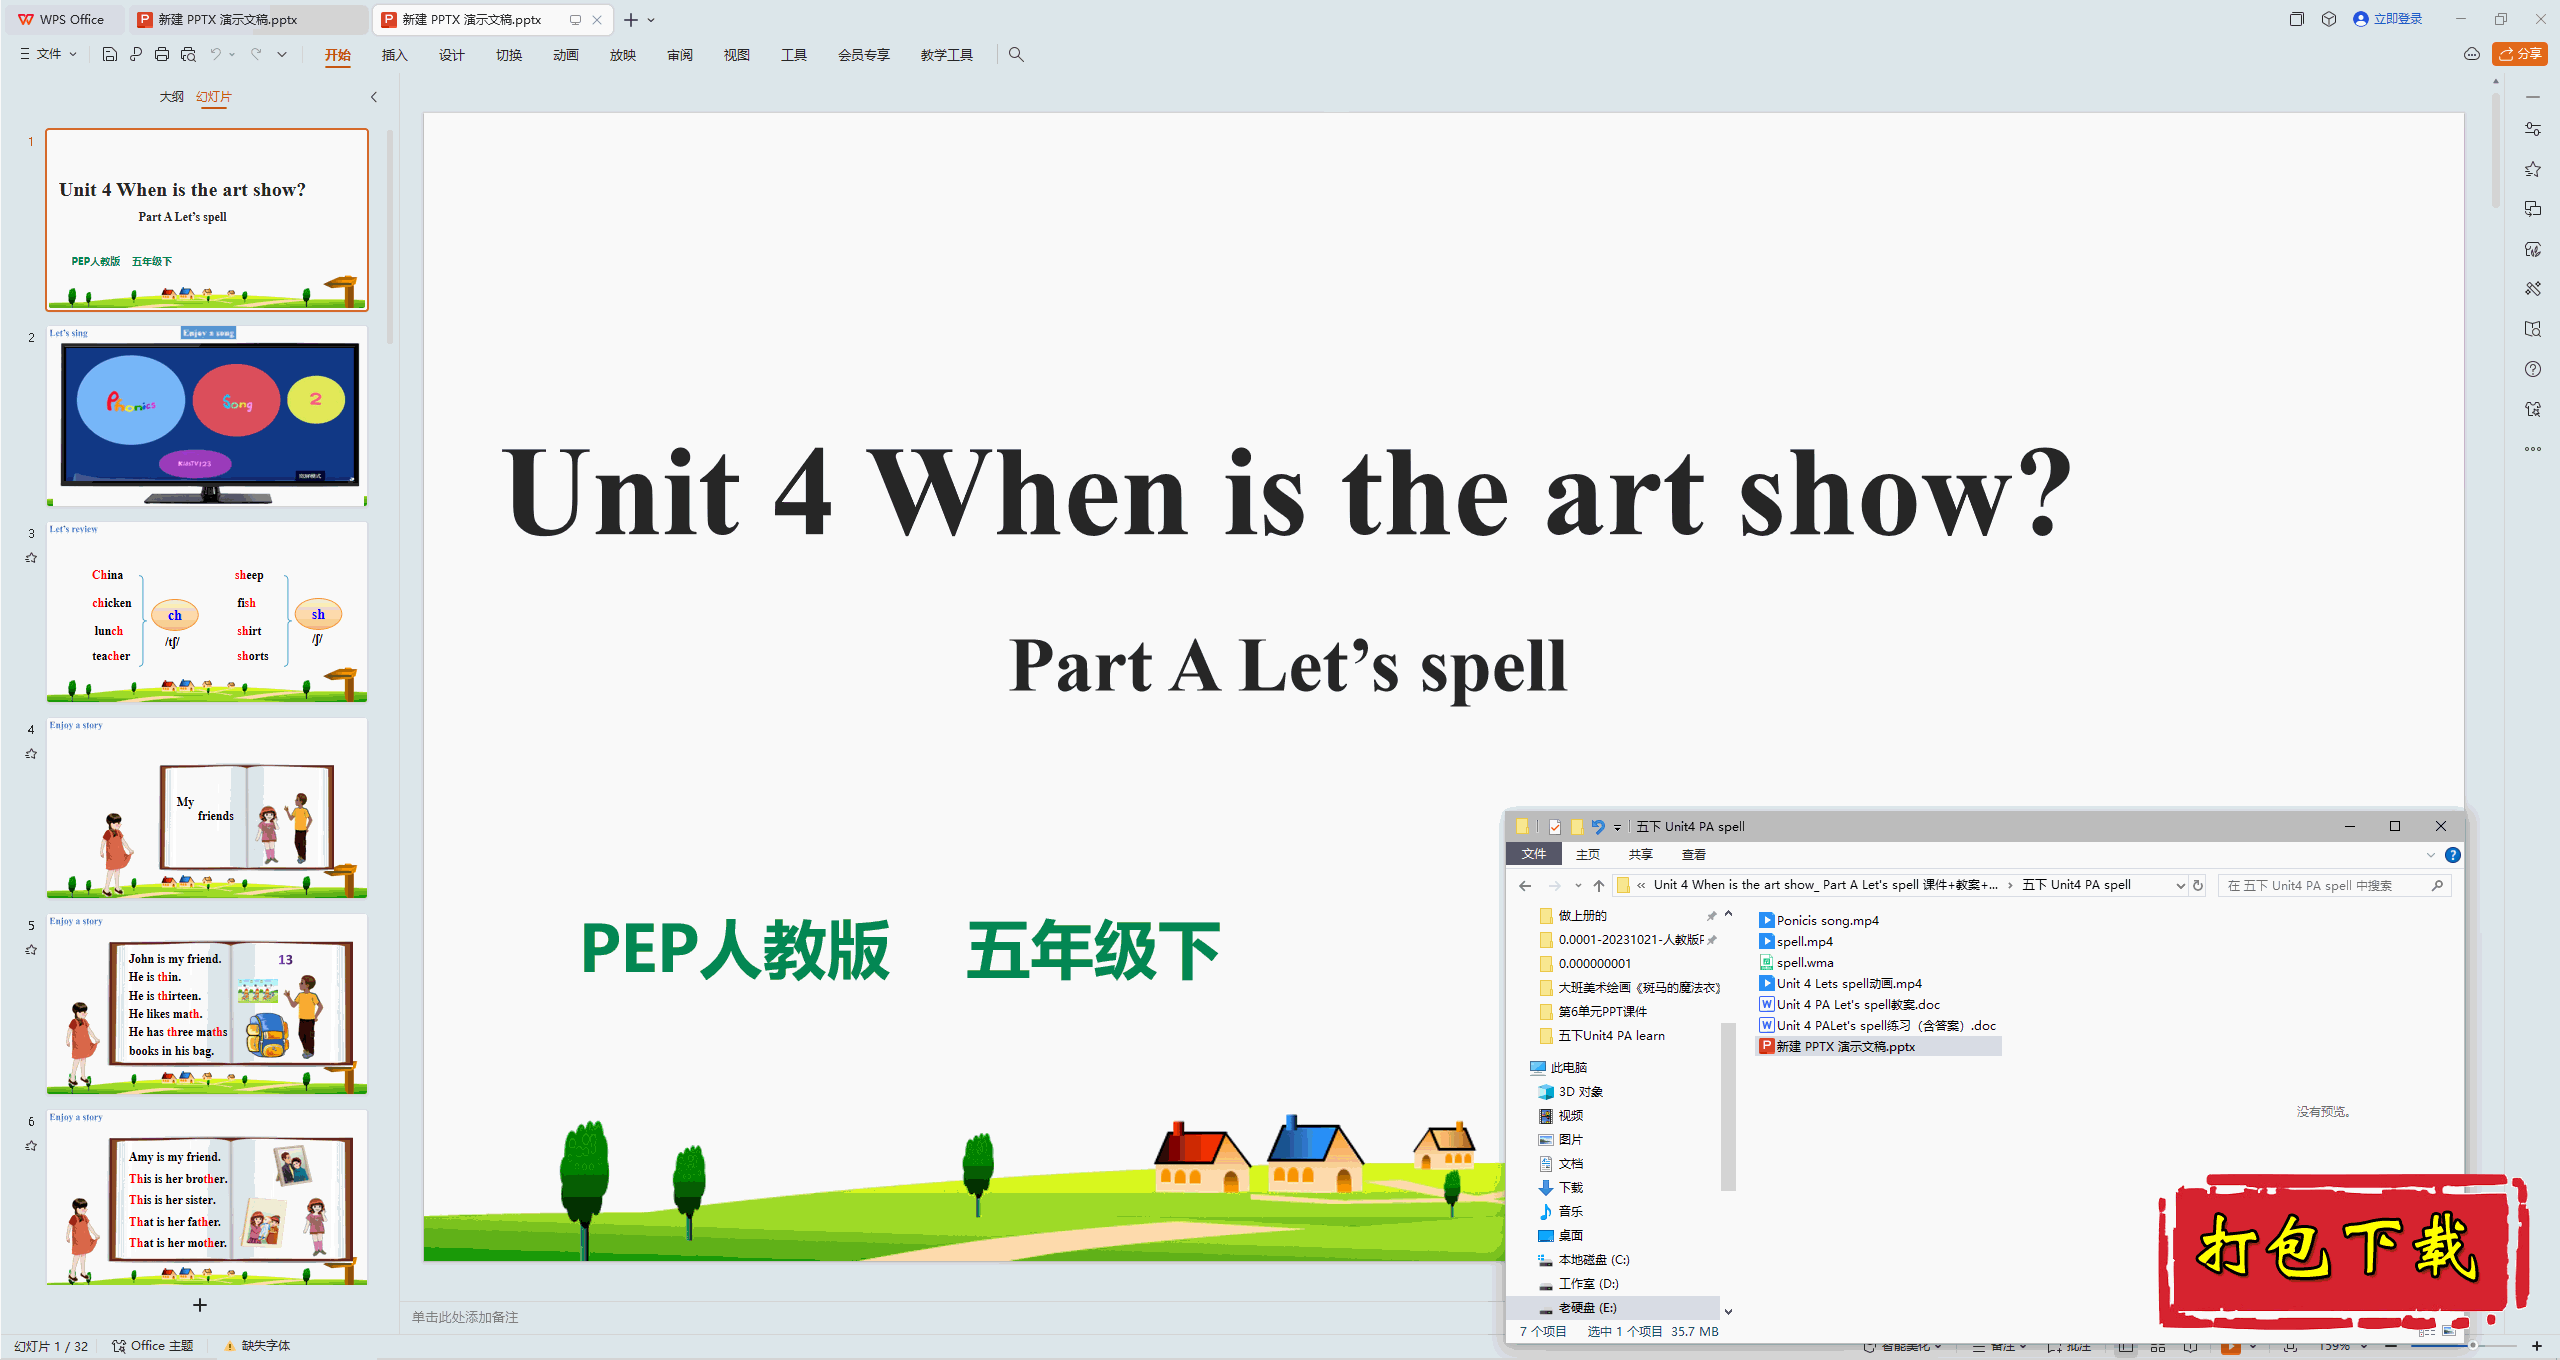This screenshot has width=2560, height=1360.
Task: Click the blue help icon in Explorer
Action: 2453,855
